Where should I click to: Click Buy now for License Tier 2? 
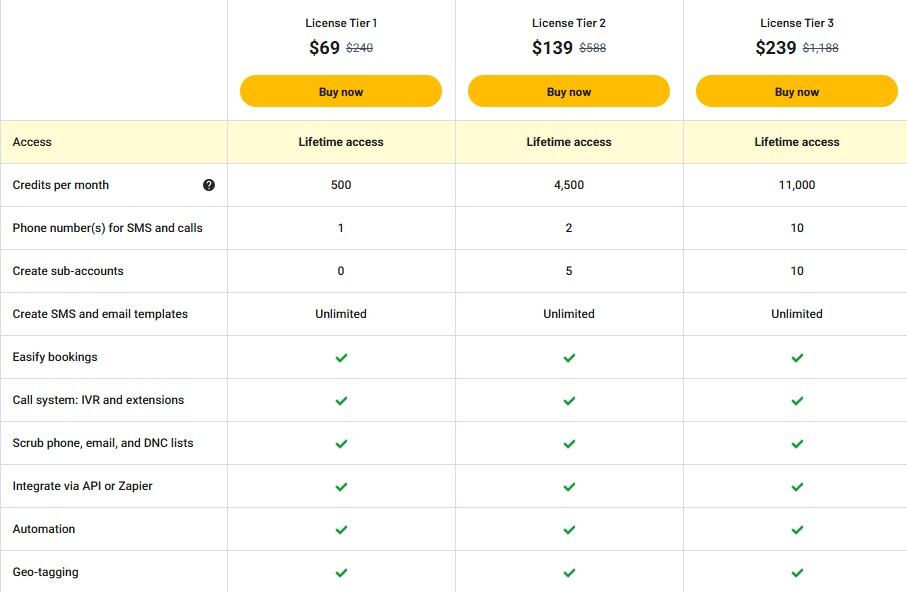click(569, 91)
